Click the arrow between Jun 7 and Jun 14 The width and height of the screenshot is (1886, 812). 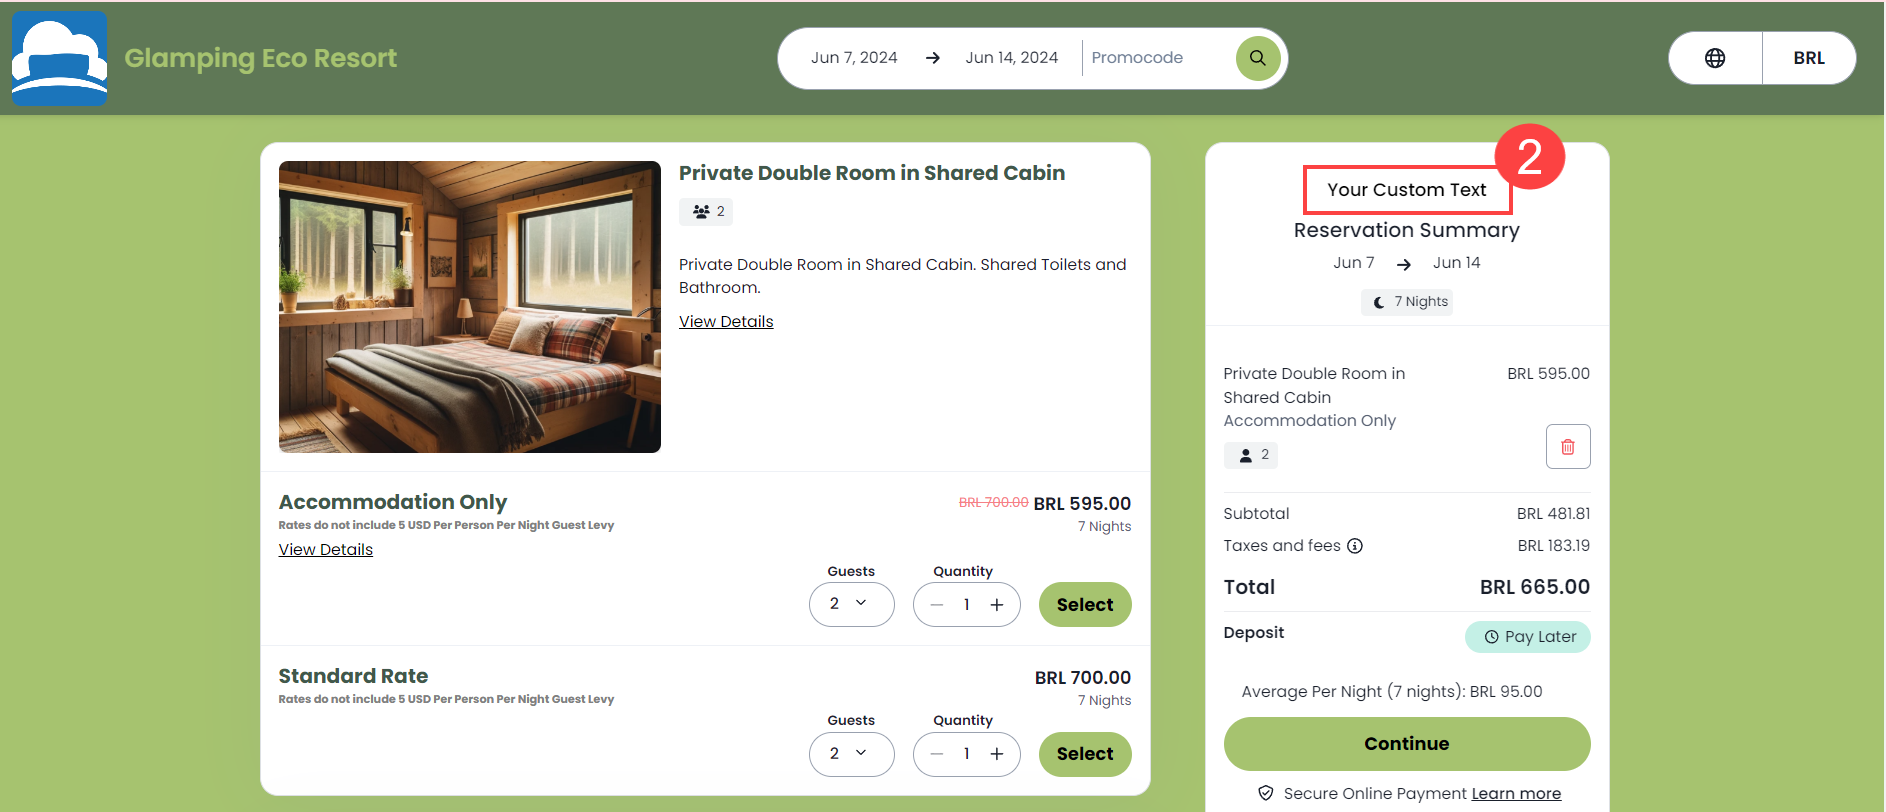(x=1404, y=263)
